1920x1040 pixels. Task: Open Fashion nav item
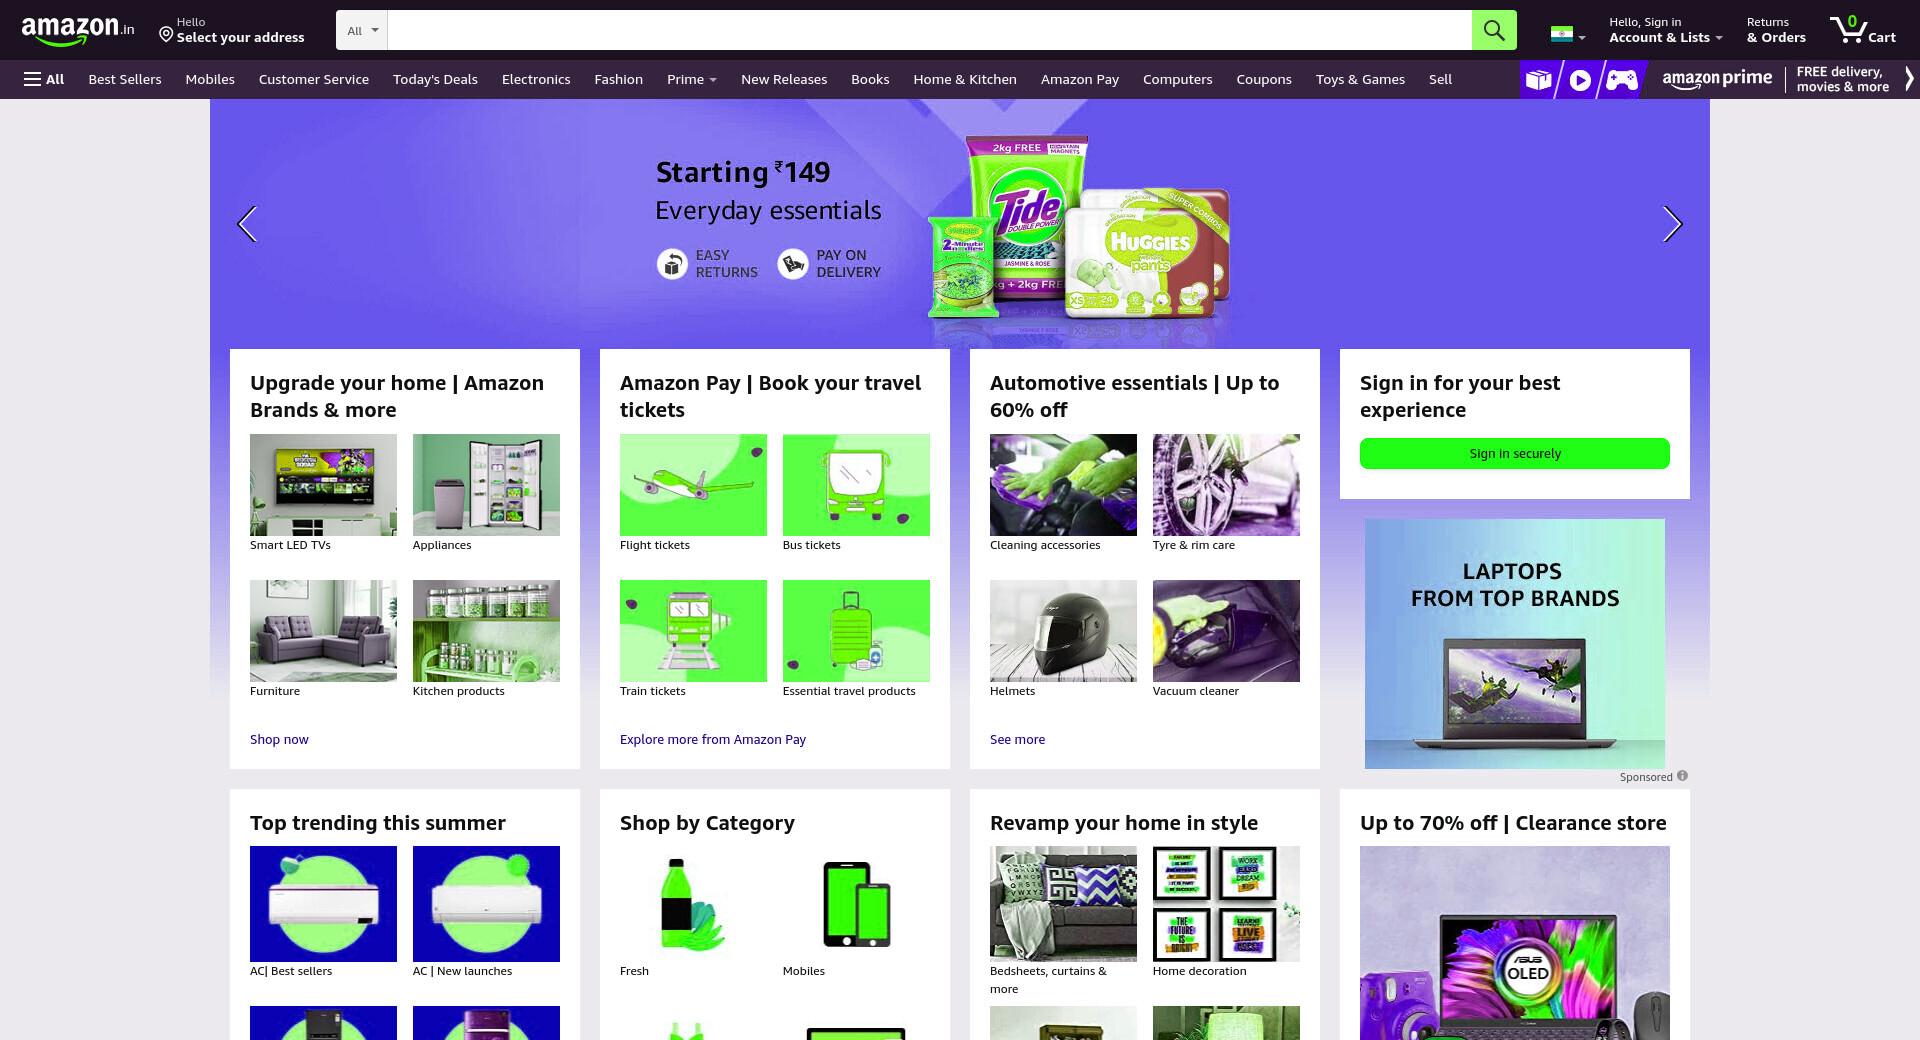coord(618,79)
